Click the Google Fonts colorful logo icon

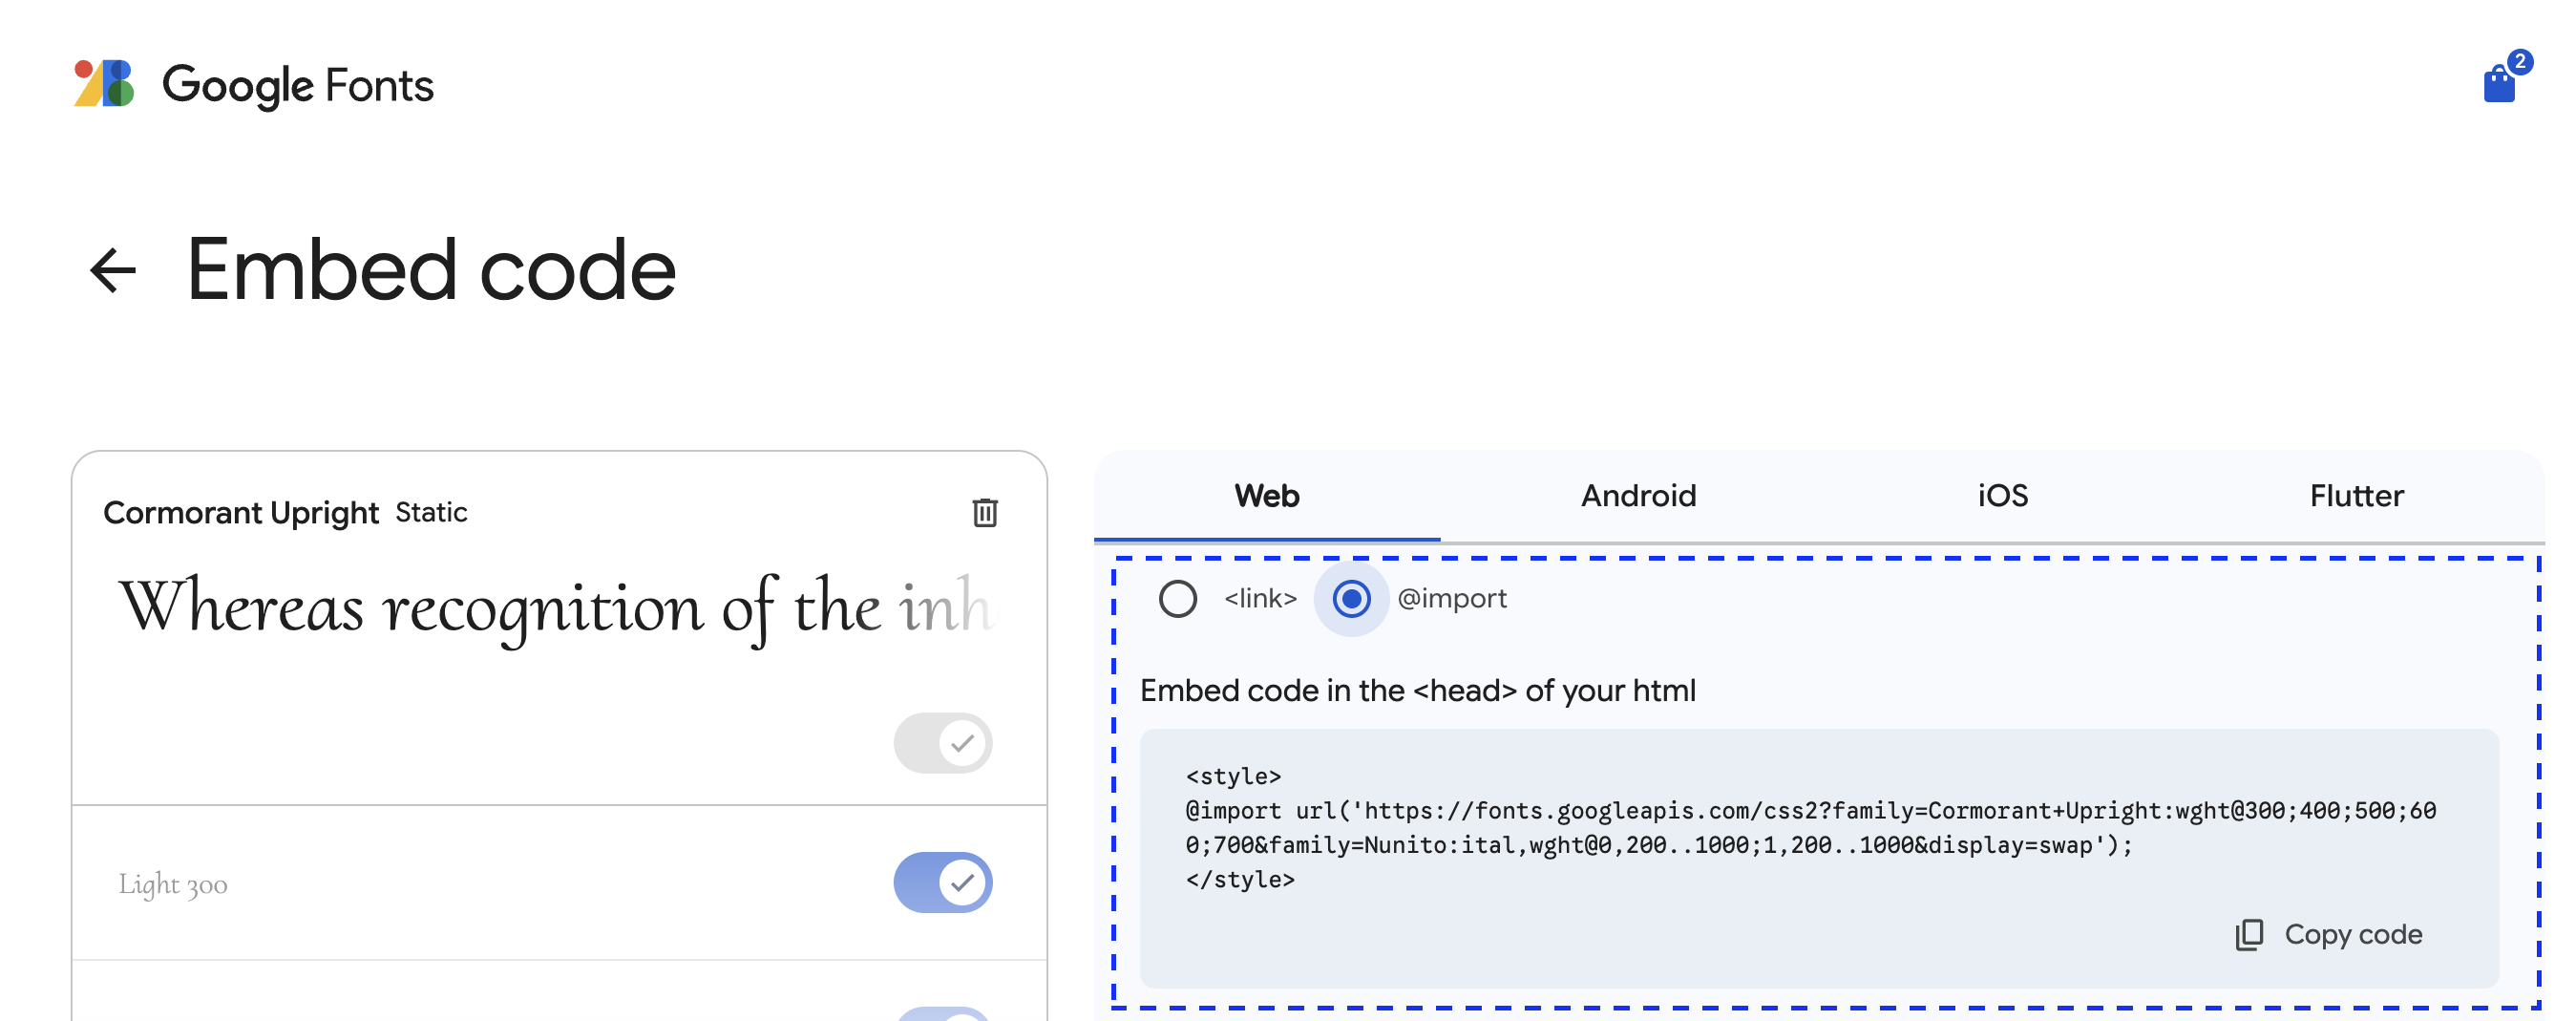point(104,84)
